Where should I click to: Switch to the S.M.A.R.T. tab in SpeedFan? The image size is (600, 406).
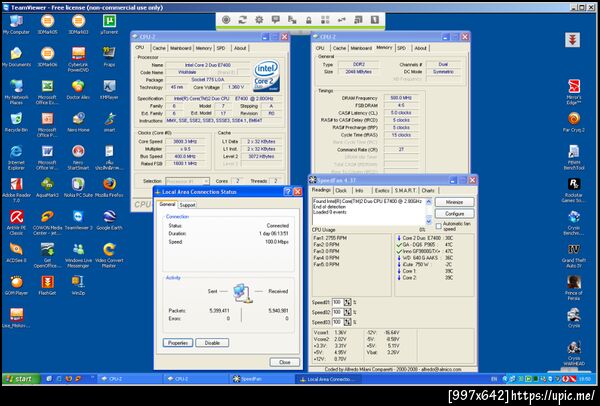point(405,191)
